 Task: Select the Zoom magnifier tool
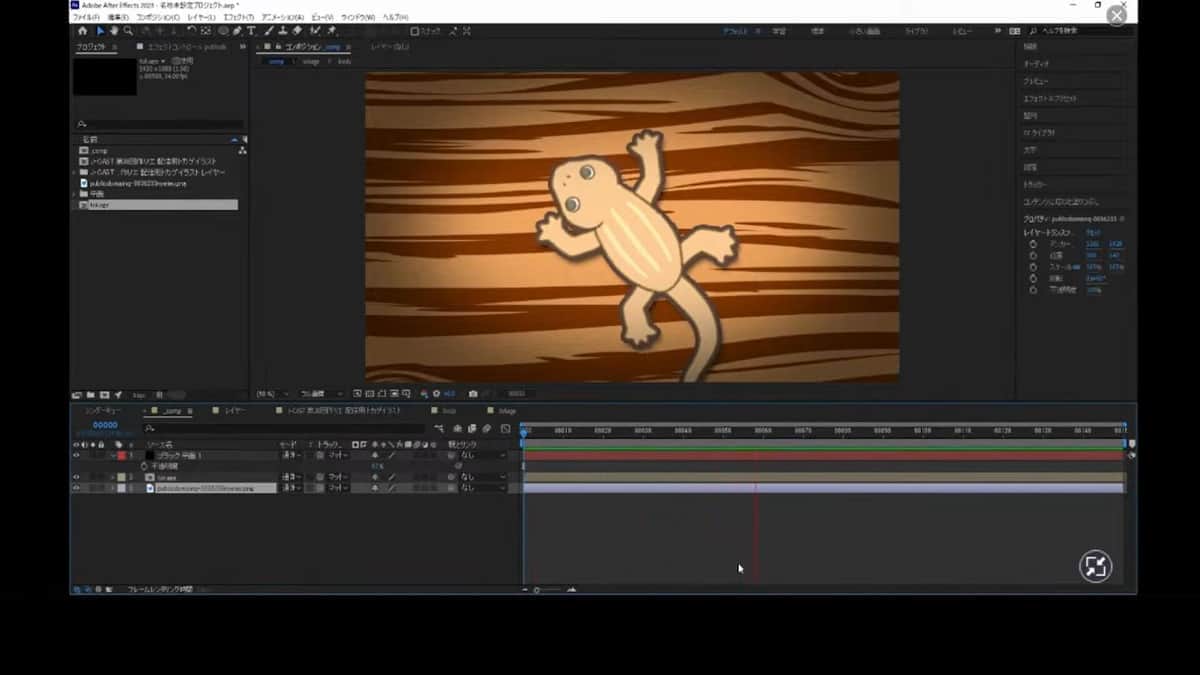(x=128, y=31)
